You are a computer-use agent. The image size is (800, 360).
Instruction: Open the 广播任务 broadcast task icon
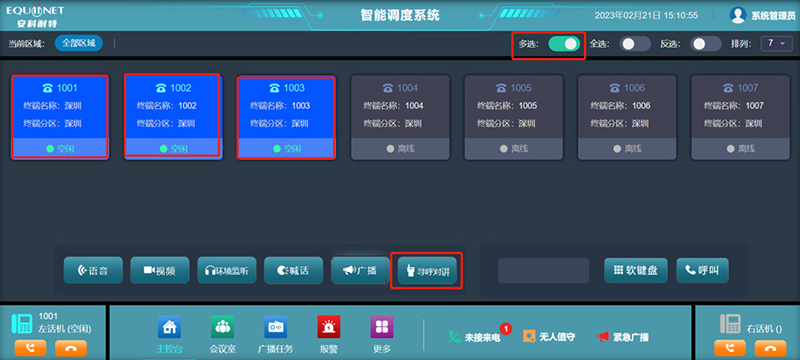[x=276, y=327]
